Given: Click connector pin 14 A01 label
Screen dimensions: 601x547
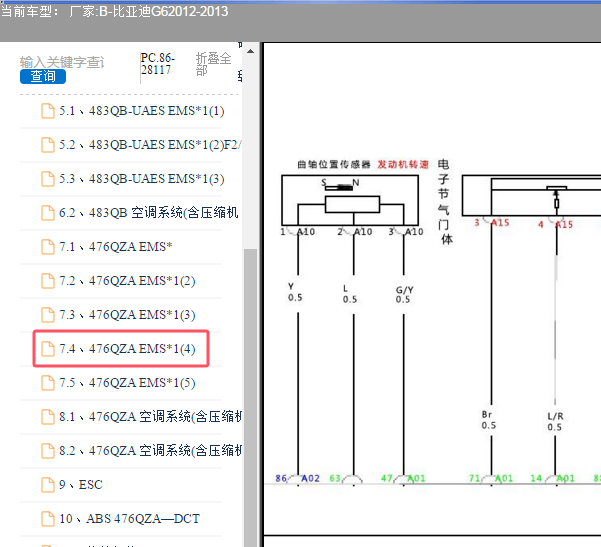Looking at the screenshot, I should [552, 478].
